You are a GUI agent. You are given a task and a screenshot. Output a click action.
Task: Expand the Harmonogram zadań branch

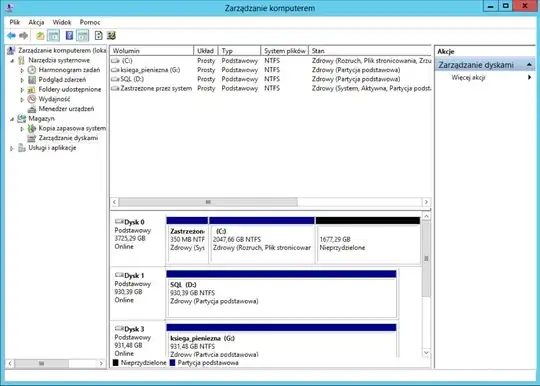pyautogui.click(x=22, y=70)
